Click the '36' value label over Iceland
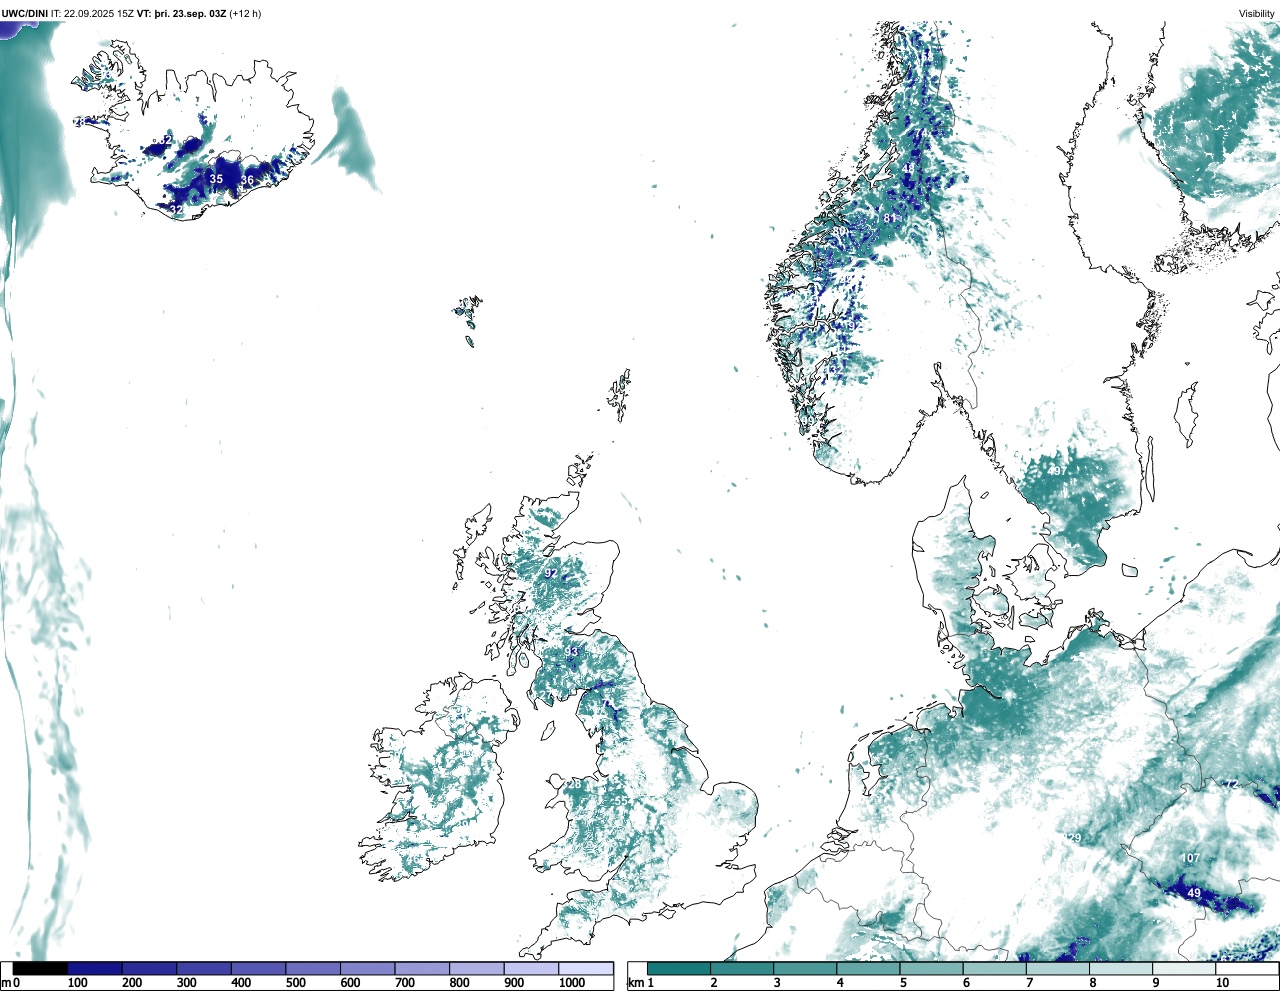Viewport: 1280px width, 991px height. (247, 180)
